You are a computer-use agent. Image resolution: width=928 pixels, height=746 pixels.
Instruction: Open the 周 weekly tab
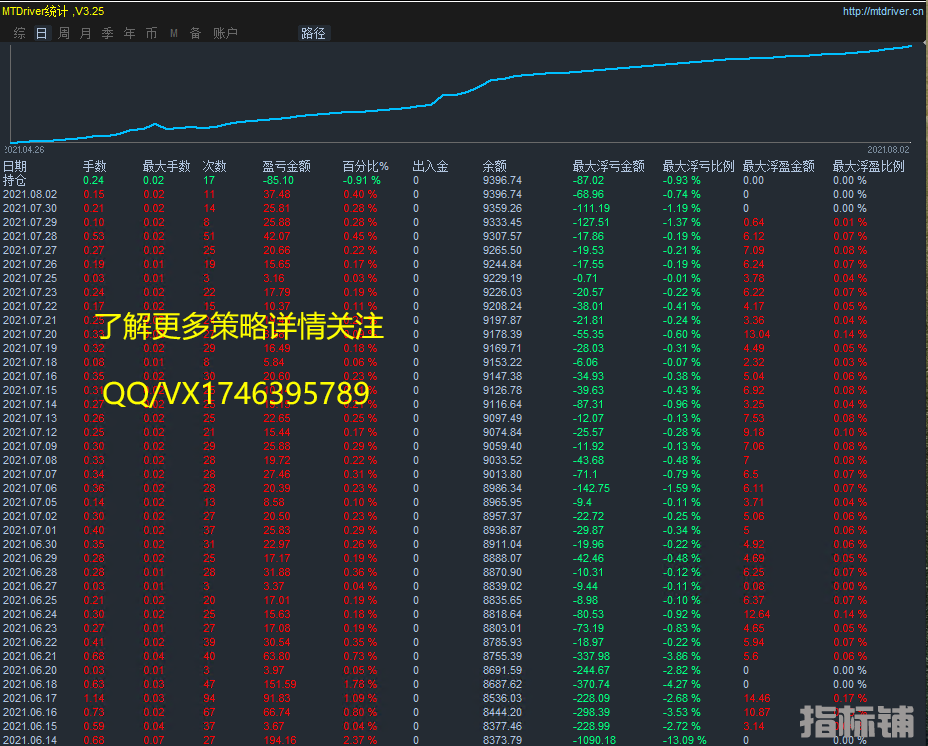[63, 33]
